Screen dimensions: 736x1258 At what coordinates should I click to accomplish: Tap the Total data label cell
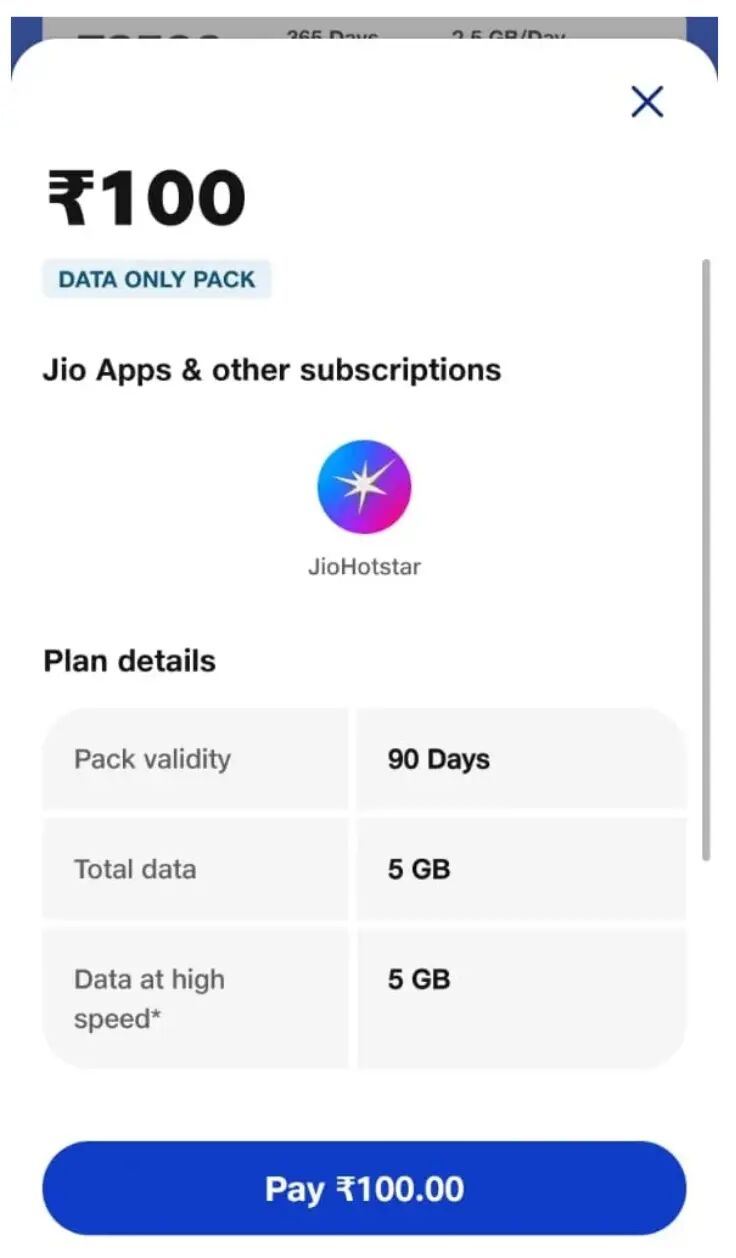click(x=135, y=869)
